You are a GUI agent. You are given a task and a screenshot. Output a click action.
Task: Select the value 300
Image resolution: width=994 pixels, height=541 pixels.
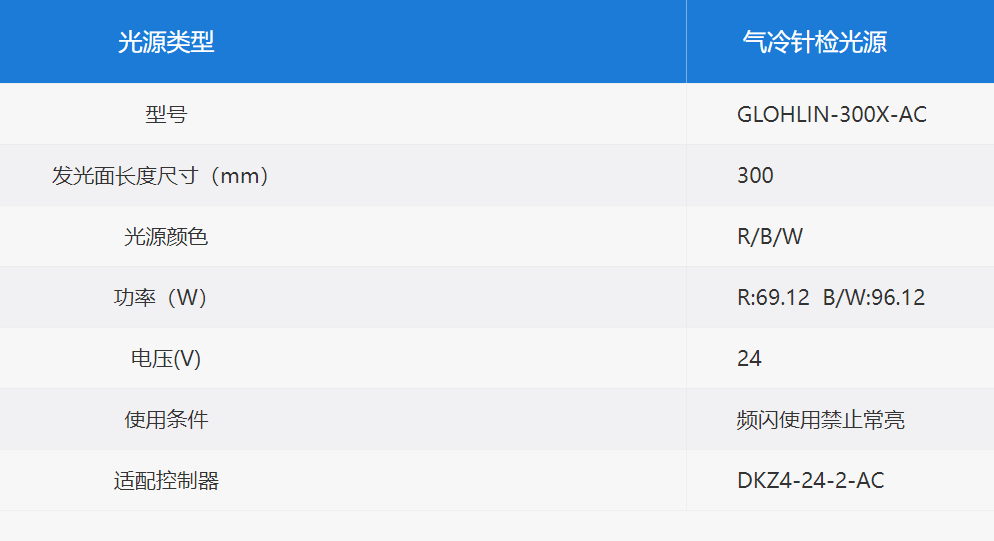click(755, 175)
